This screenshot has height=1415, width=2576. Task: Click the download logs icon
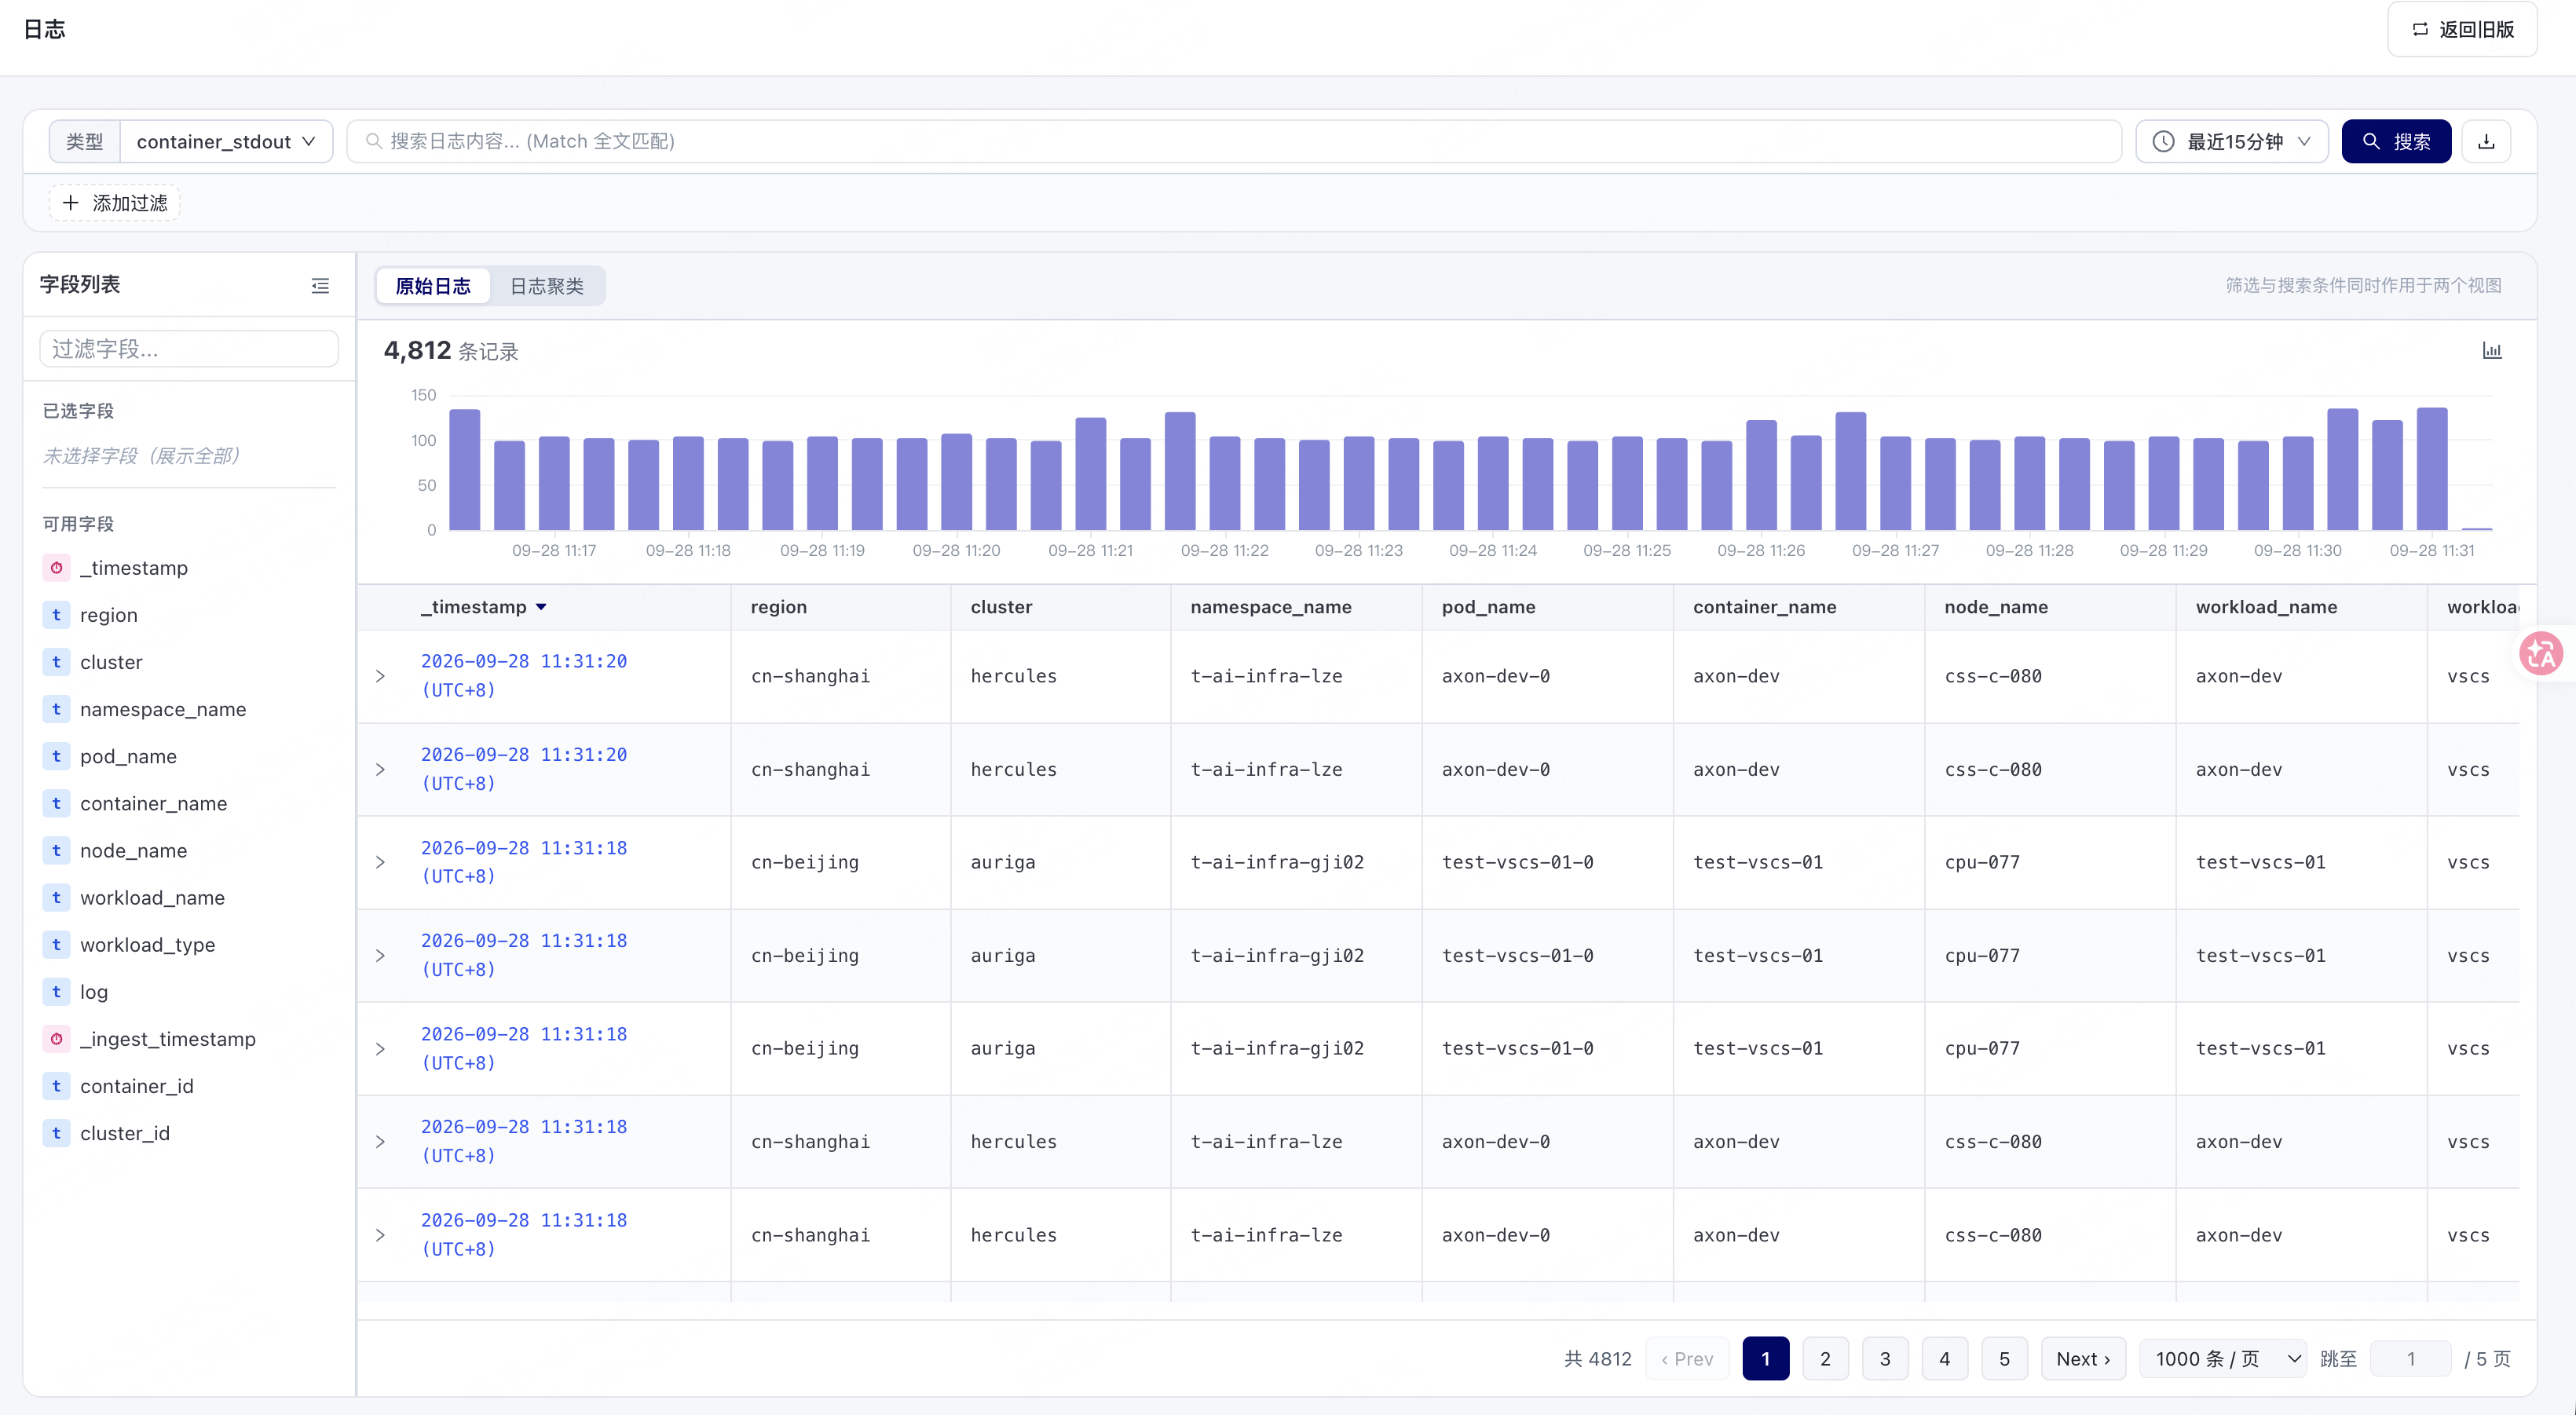click(x=2485, y=141)
